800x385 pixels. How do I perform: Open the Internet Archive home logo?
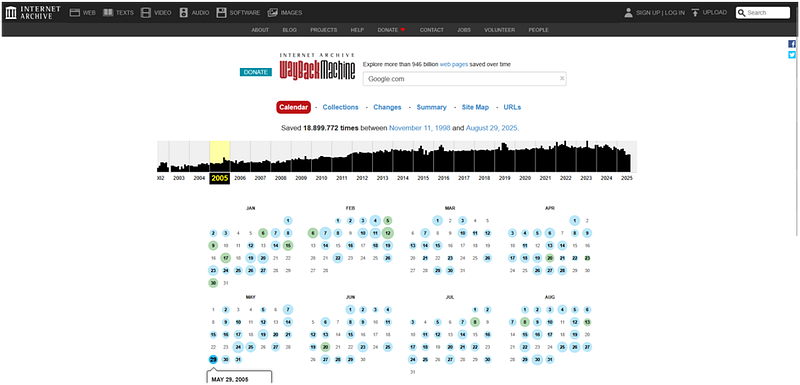pyautogui.click(x=33, y=13)
